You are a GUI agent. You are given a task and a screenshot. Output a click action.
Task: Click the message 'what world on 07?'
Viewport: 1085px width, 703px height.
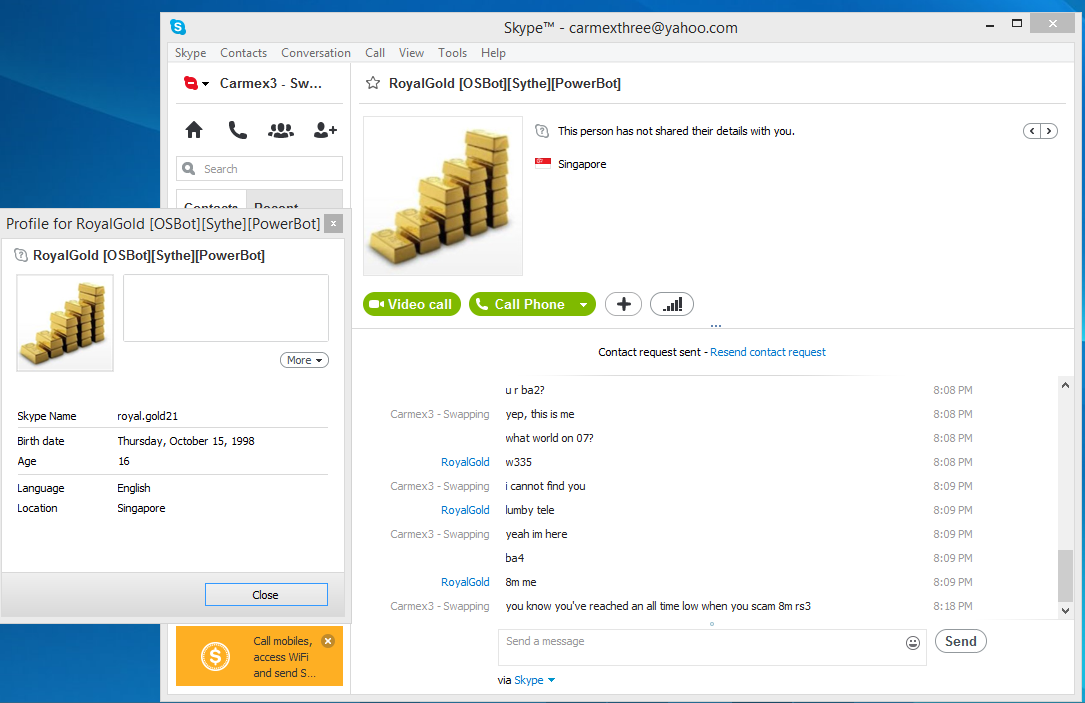[x=549, y=438]
